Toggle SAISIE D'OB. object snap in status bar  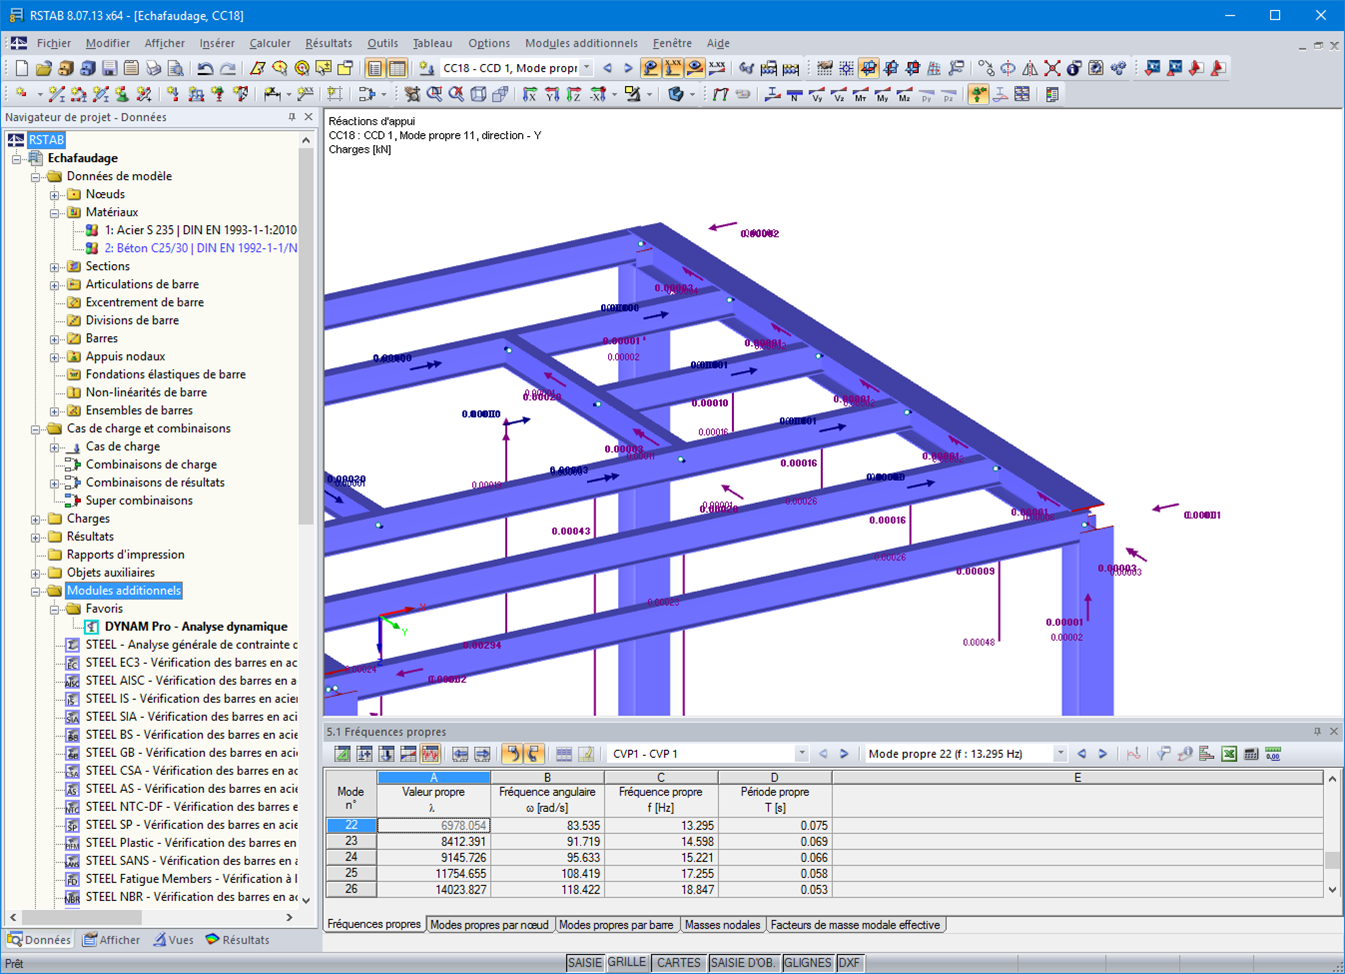pyautogui.click(x=742, y=963)
